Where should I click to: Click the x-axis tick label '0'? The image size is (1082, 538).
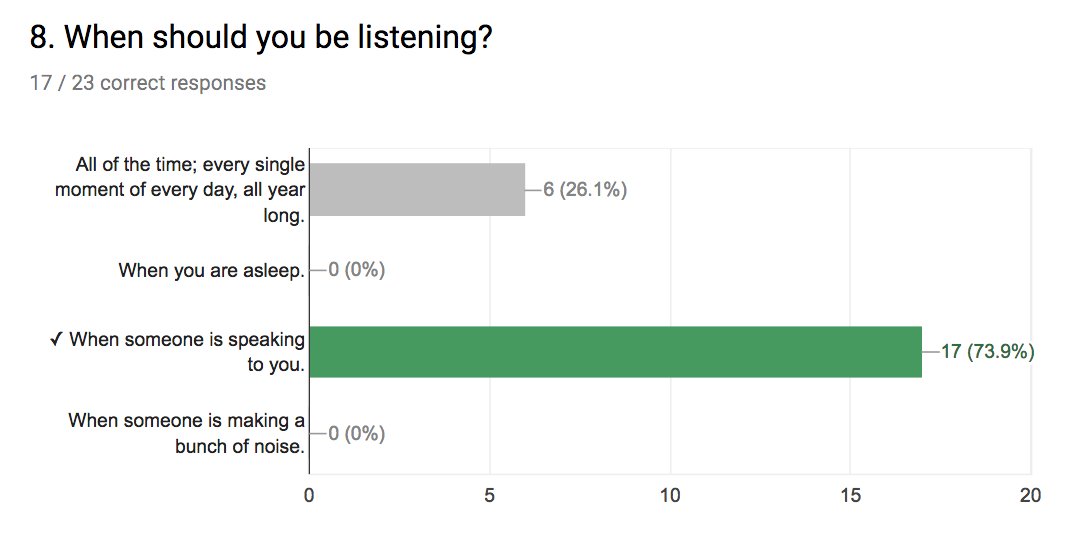pyautogui.click(x=309, y=495)
